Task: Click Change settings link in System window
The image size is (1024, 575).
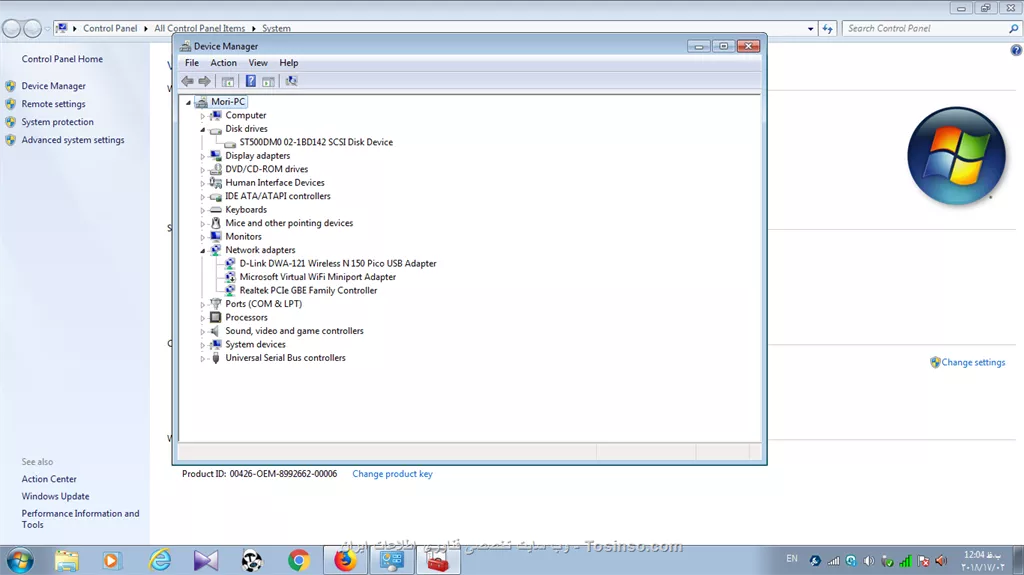Action: (x=973, y=362)
